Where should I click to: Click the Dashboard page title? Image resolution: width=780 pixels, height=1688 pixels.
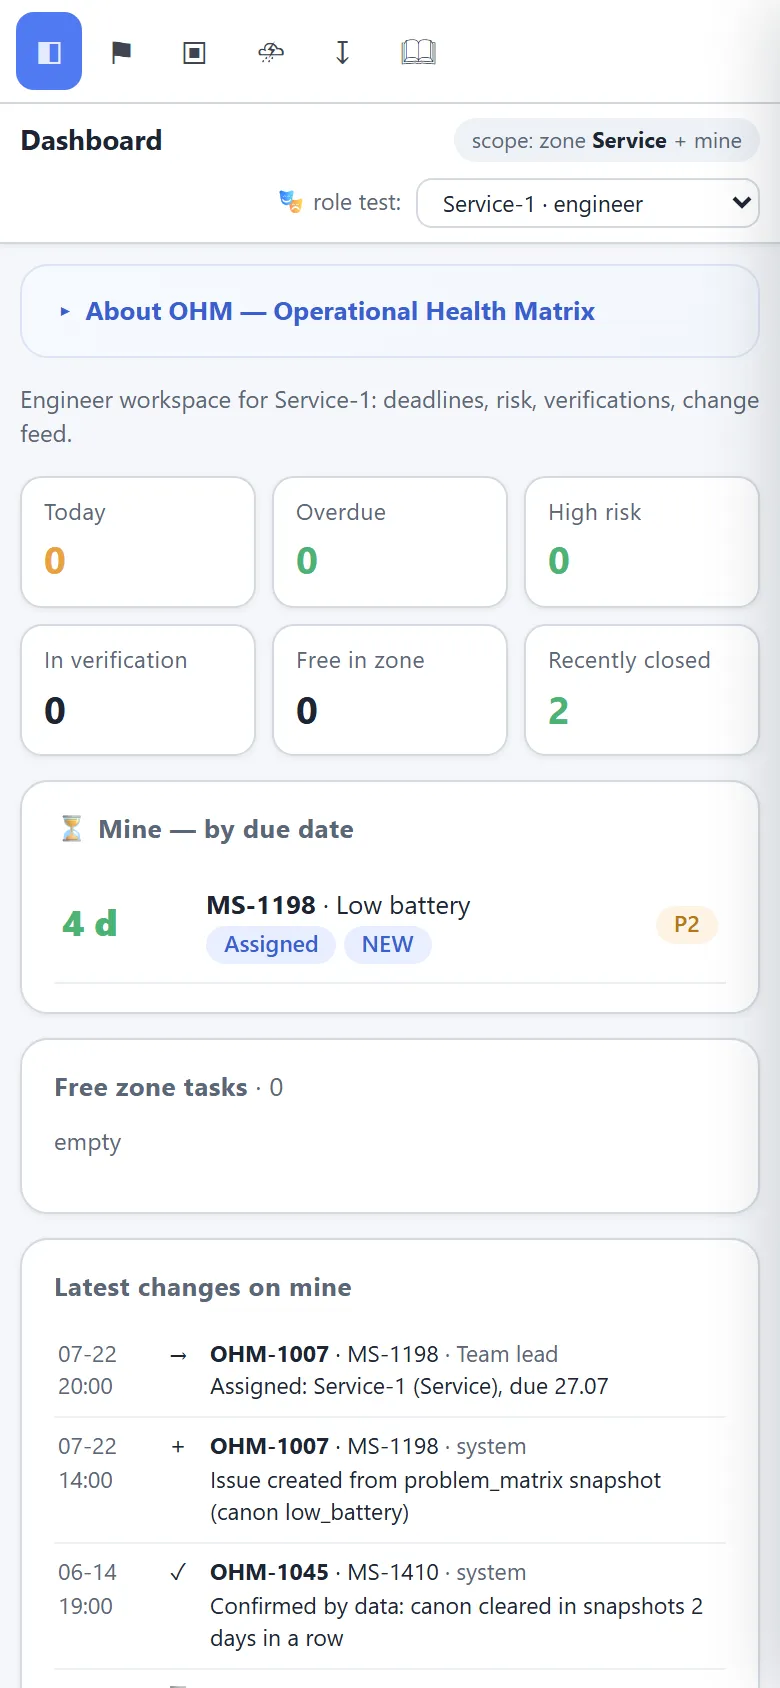pos(91,140)
